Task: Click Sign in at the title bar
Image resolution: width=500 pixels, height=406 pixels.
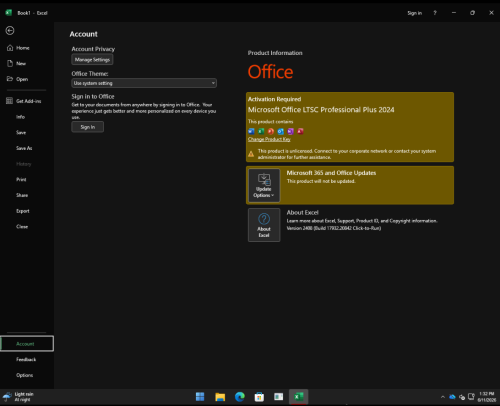Action: (414, 13)
